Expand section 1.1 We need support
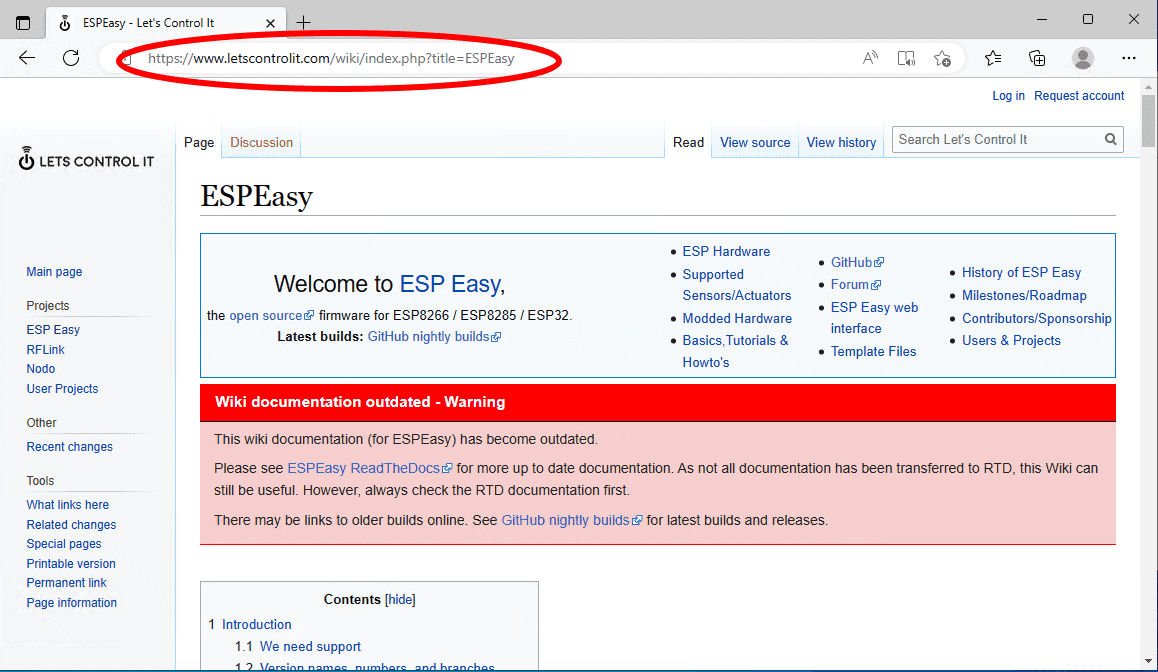 [309, 646]
